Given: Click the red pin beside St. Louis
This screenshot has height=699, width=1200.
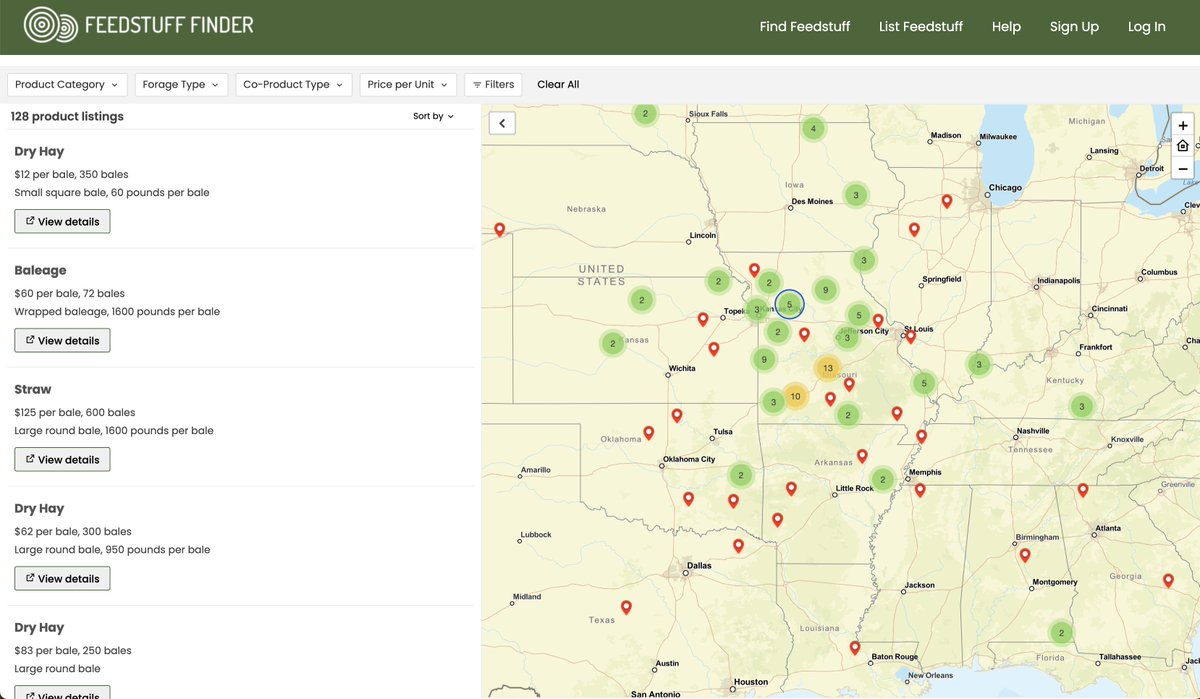Looking at the screenshot, I should click(x=910, y=337).
